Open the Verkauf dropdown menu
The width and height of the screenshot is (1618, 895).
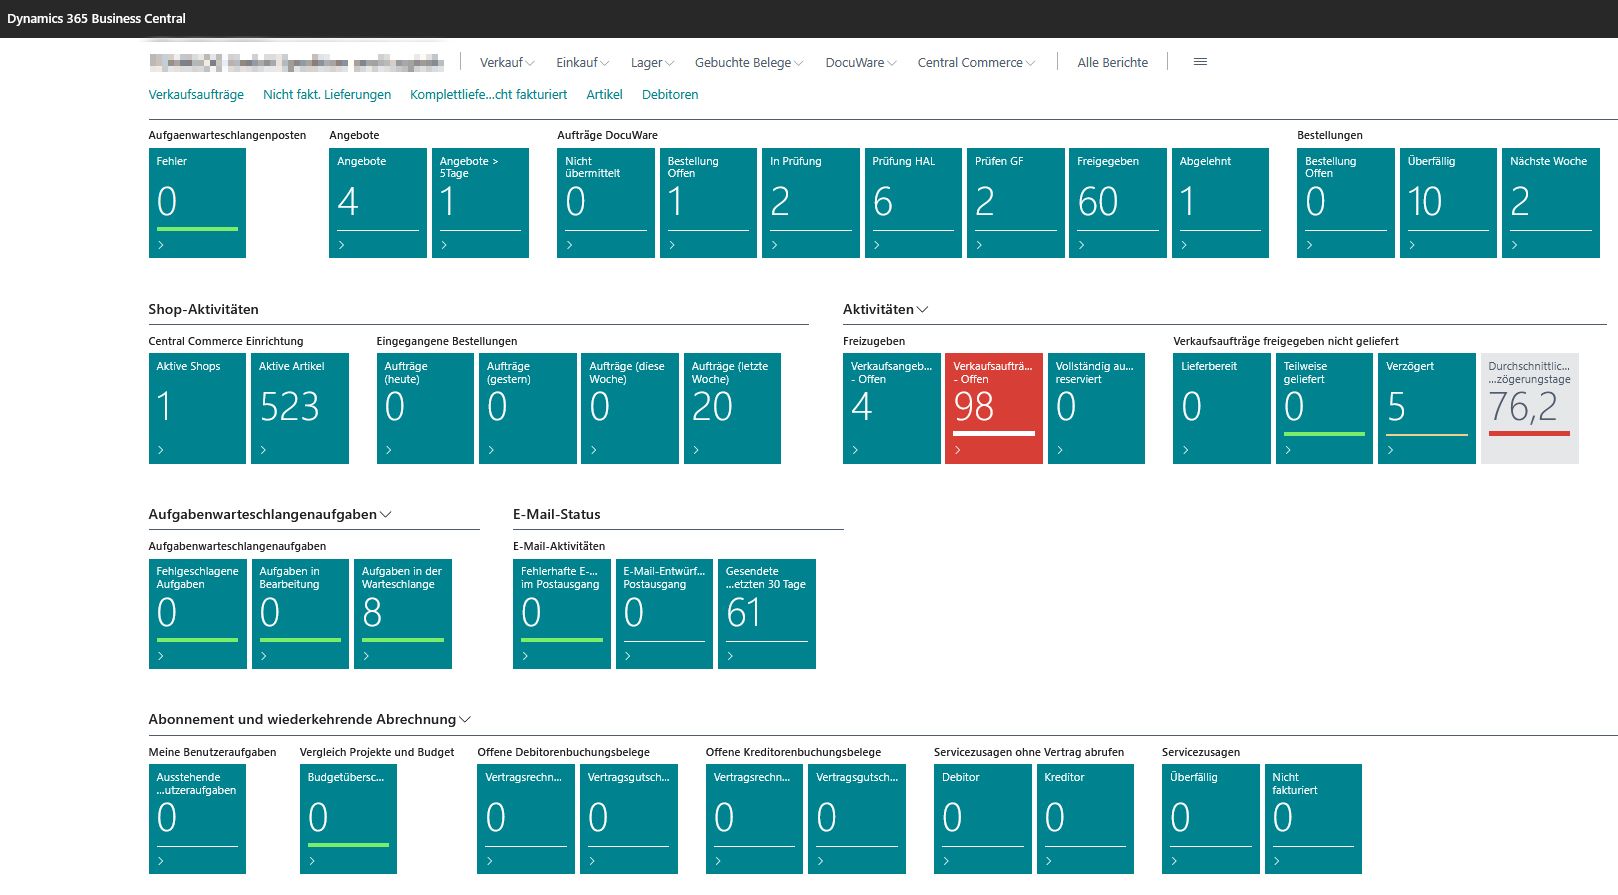[506, 63]
